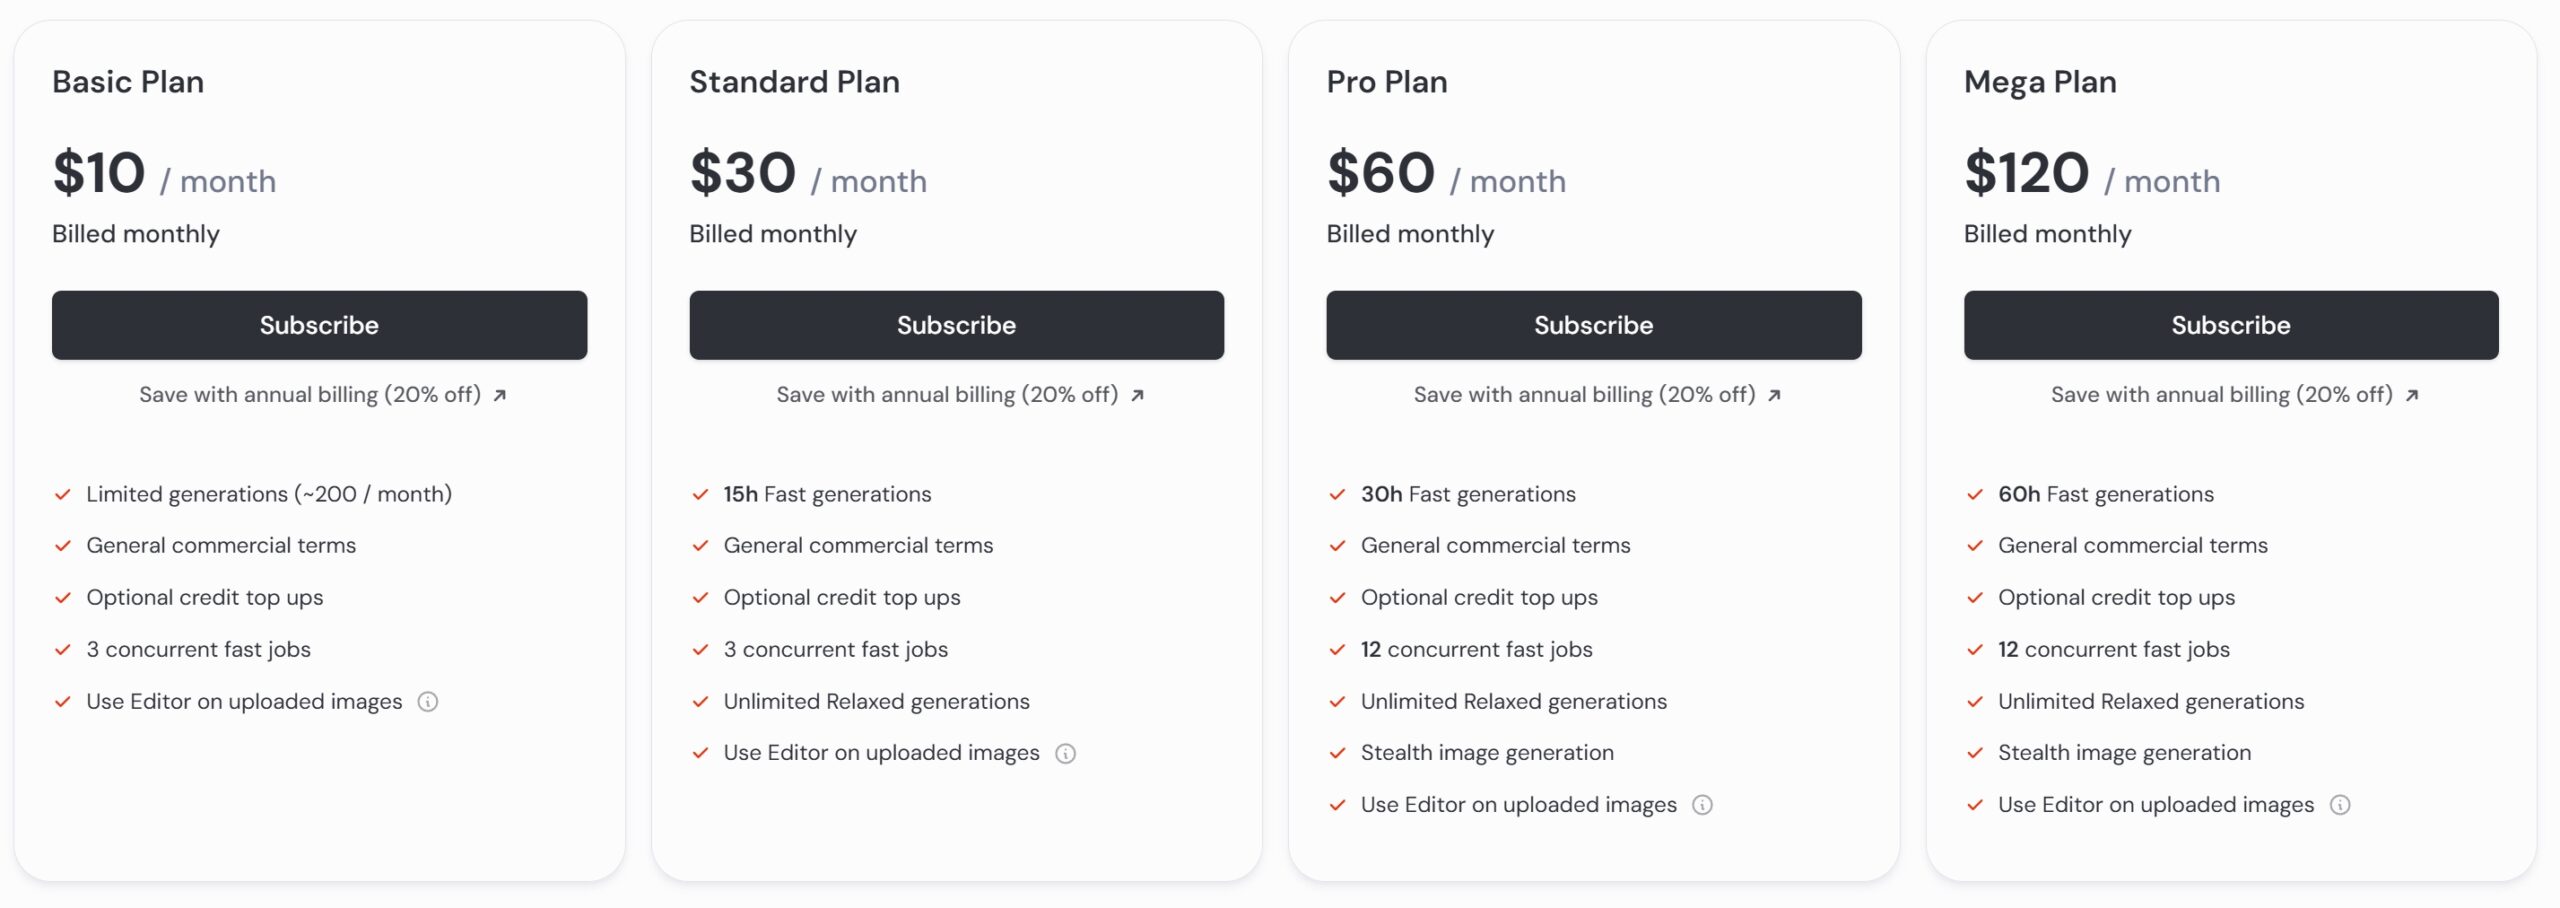The image size is (2560, 908).
Task: Click arrow icon next to Basic annual billing
Action: 500,396
